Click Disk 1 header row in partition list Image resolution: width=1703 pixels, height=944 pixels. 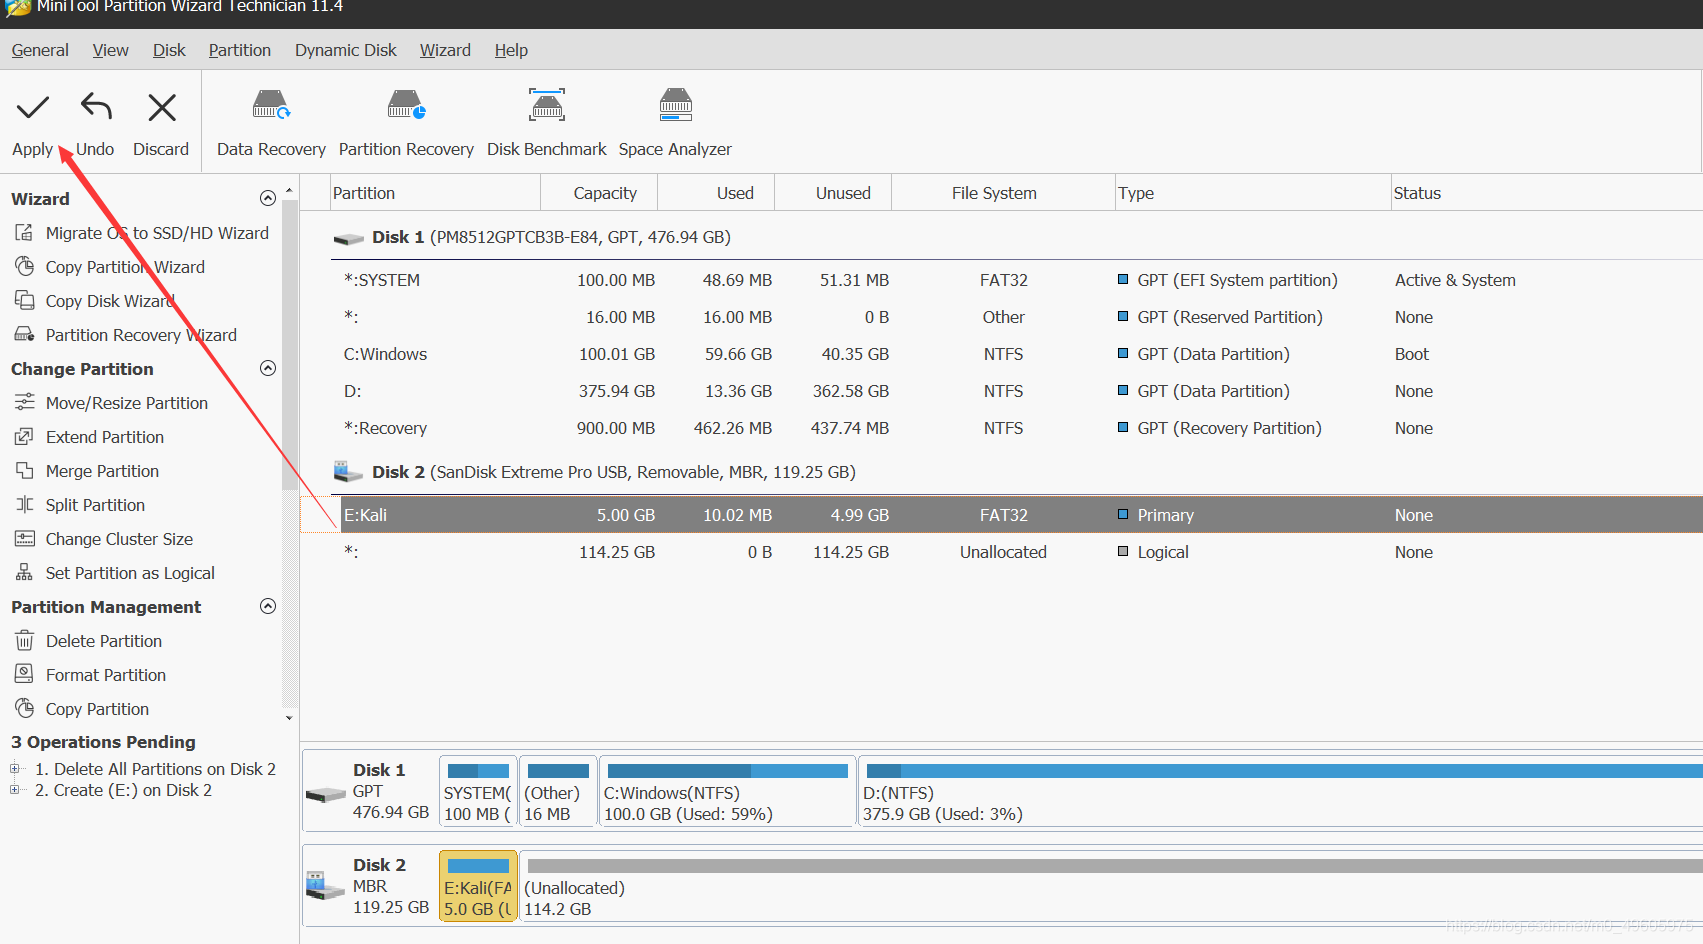pyautogui.click(x=1017, y=237)
